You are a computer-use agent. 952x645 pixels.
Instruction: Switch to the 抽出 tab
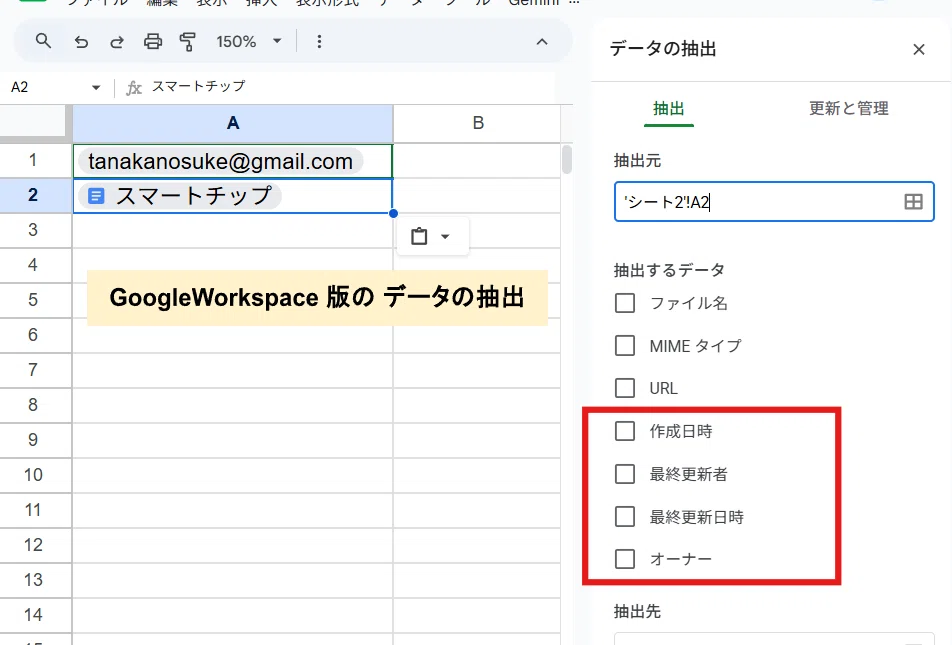pyautogui.click(x=668, y=109)
